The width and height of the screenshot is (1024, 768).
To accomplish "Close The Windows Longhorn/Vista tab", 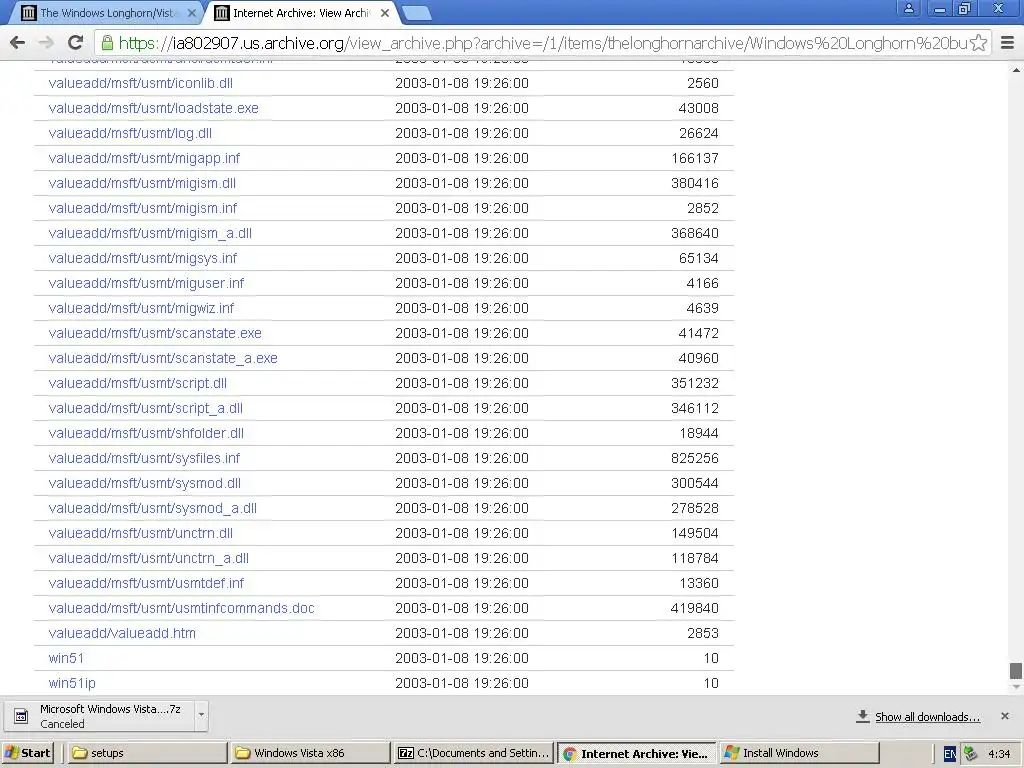I will pyautogui.click(x=191, y=12).
